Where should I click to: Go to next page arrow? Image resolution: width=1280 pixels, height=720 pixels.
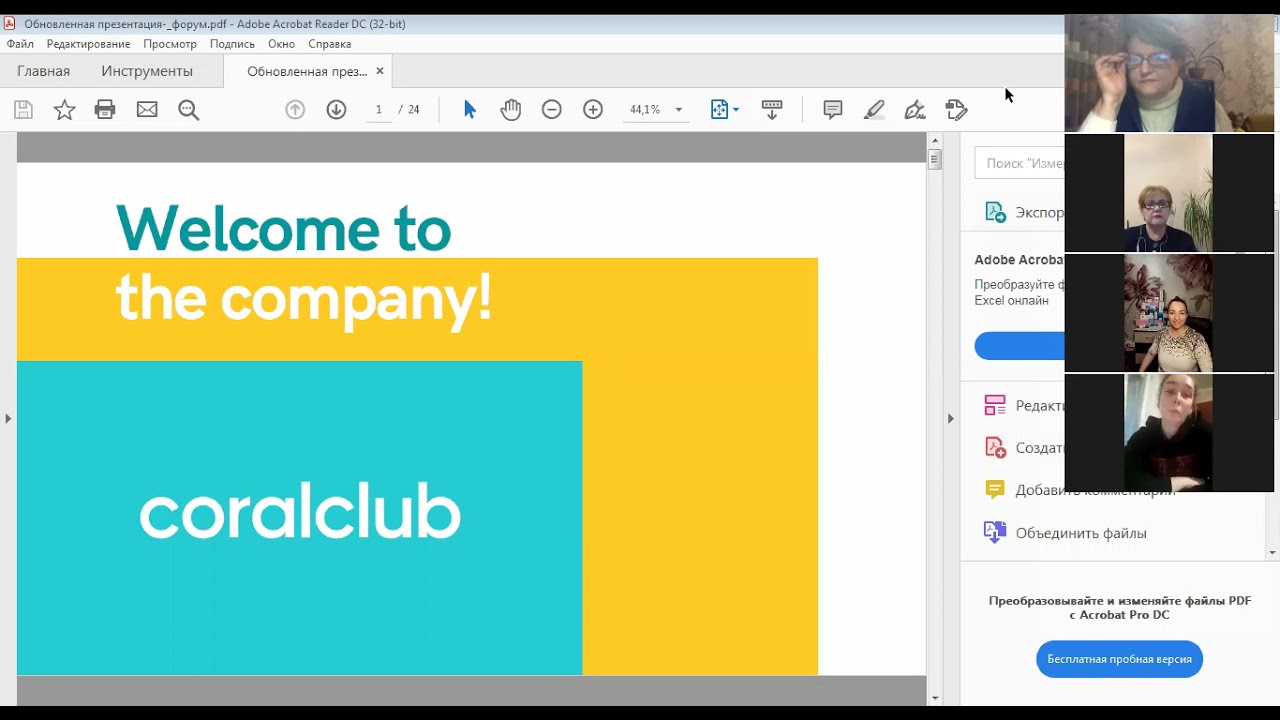[336, 110]
